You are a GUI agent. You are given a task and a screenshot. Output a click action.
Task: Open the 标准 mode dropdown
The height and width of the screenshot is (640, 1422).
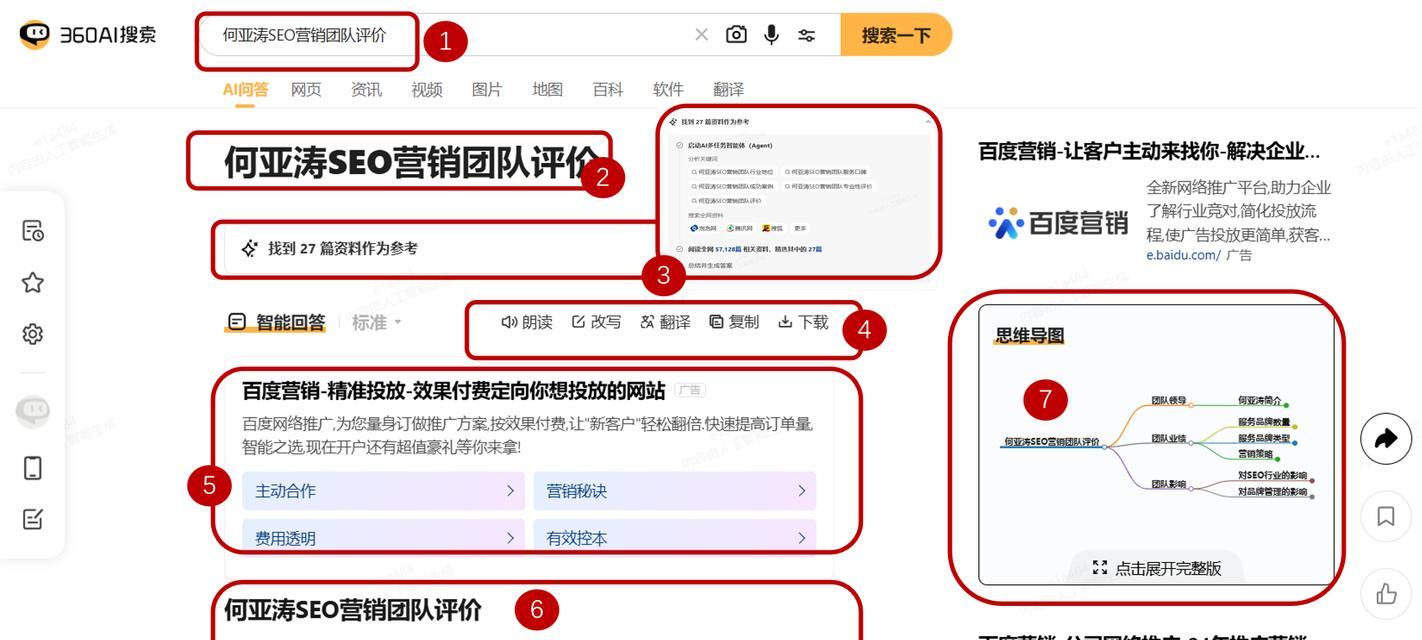(x=377, y=322)
